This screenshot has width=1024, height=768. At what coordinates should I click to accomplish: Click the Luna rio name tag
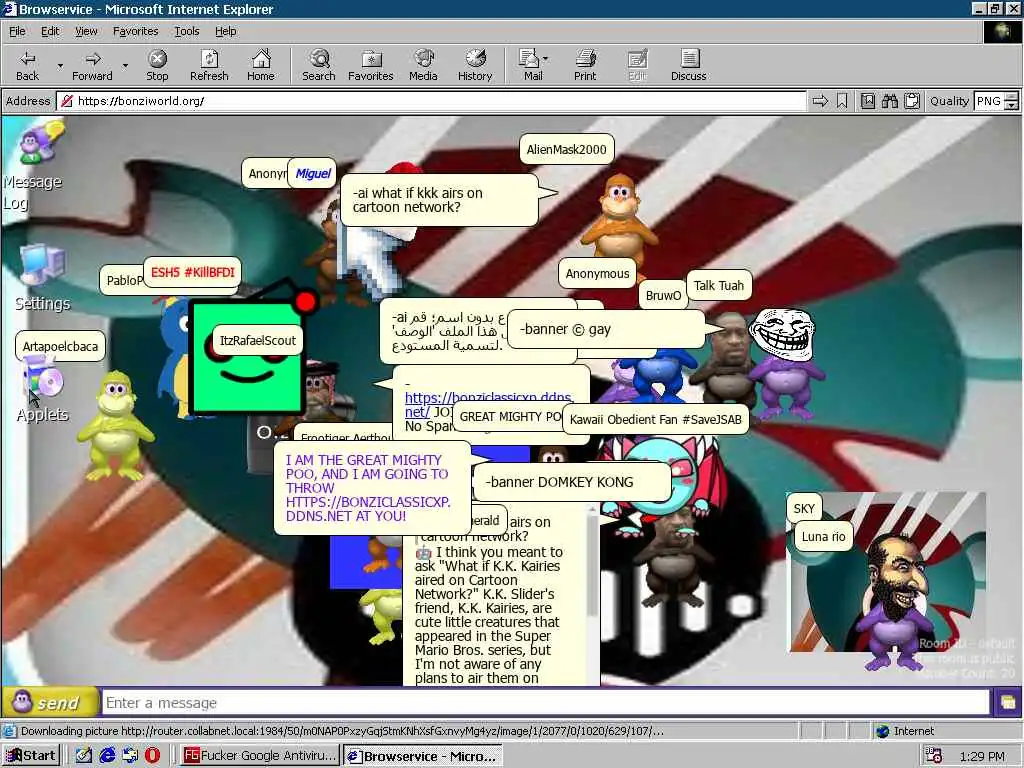[x=824, y=537]
